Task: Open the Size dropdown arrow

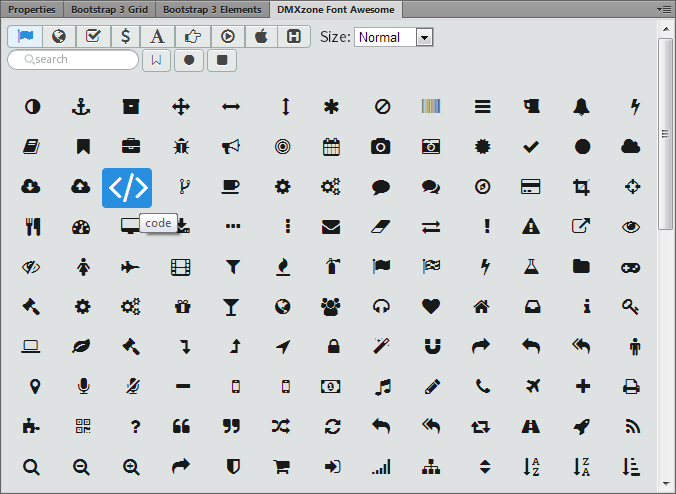Action: [424, 38]
